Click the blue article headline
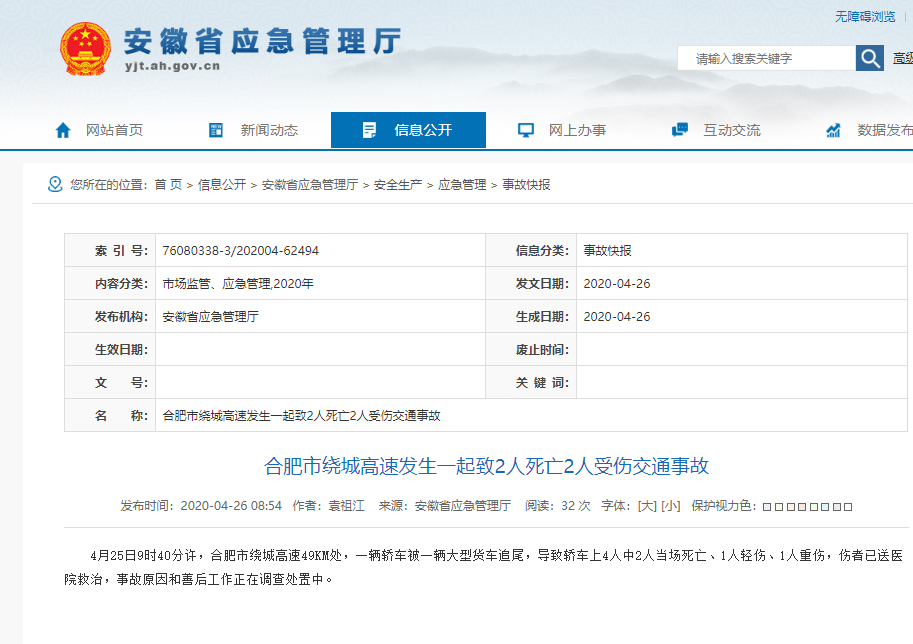Image resolution: width=913 pixels, height=644 pixels. pos(486,466)
